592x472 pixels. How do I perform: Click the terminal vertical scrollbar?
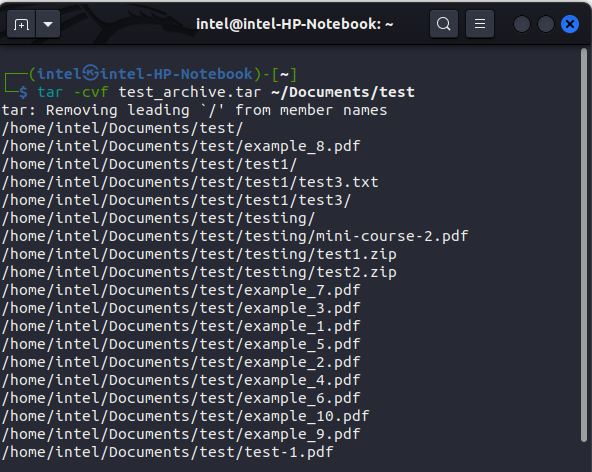click(584, 245)
